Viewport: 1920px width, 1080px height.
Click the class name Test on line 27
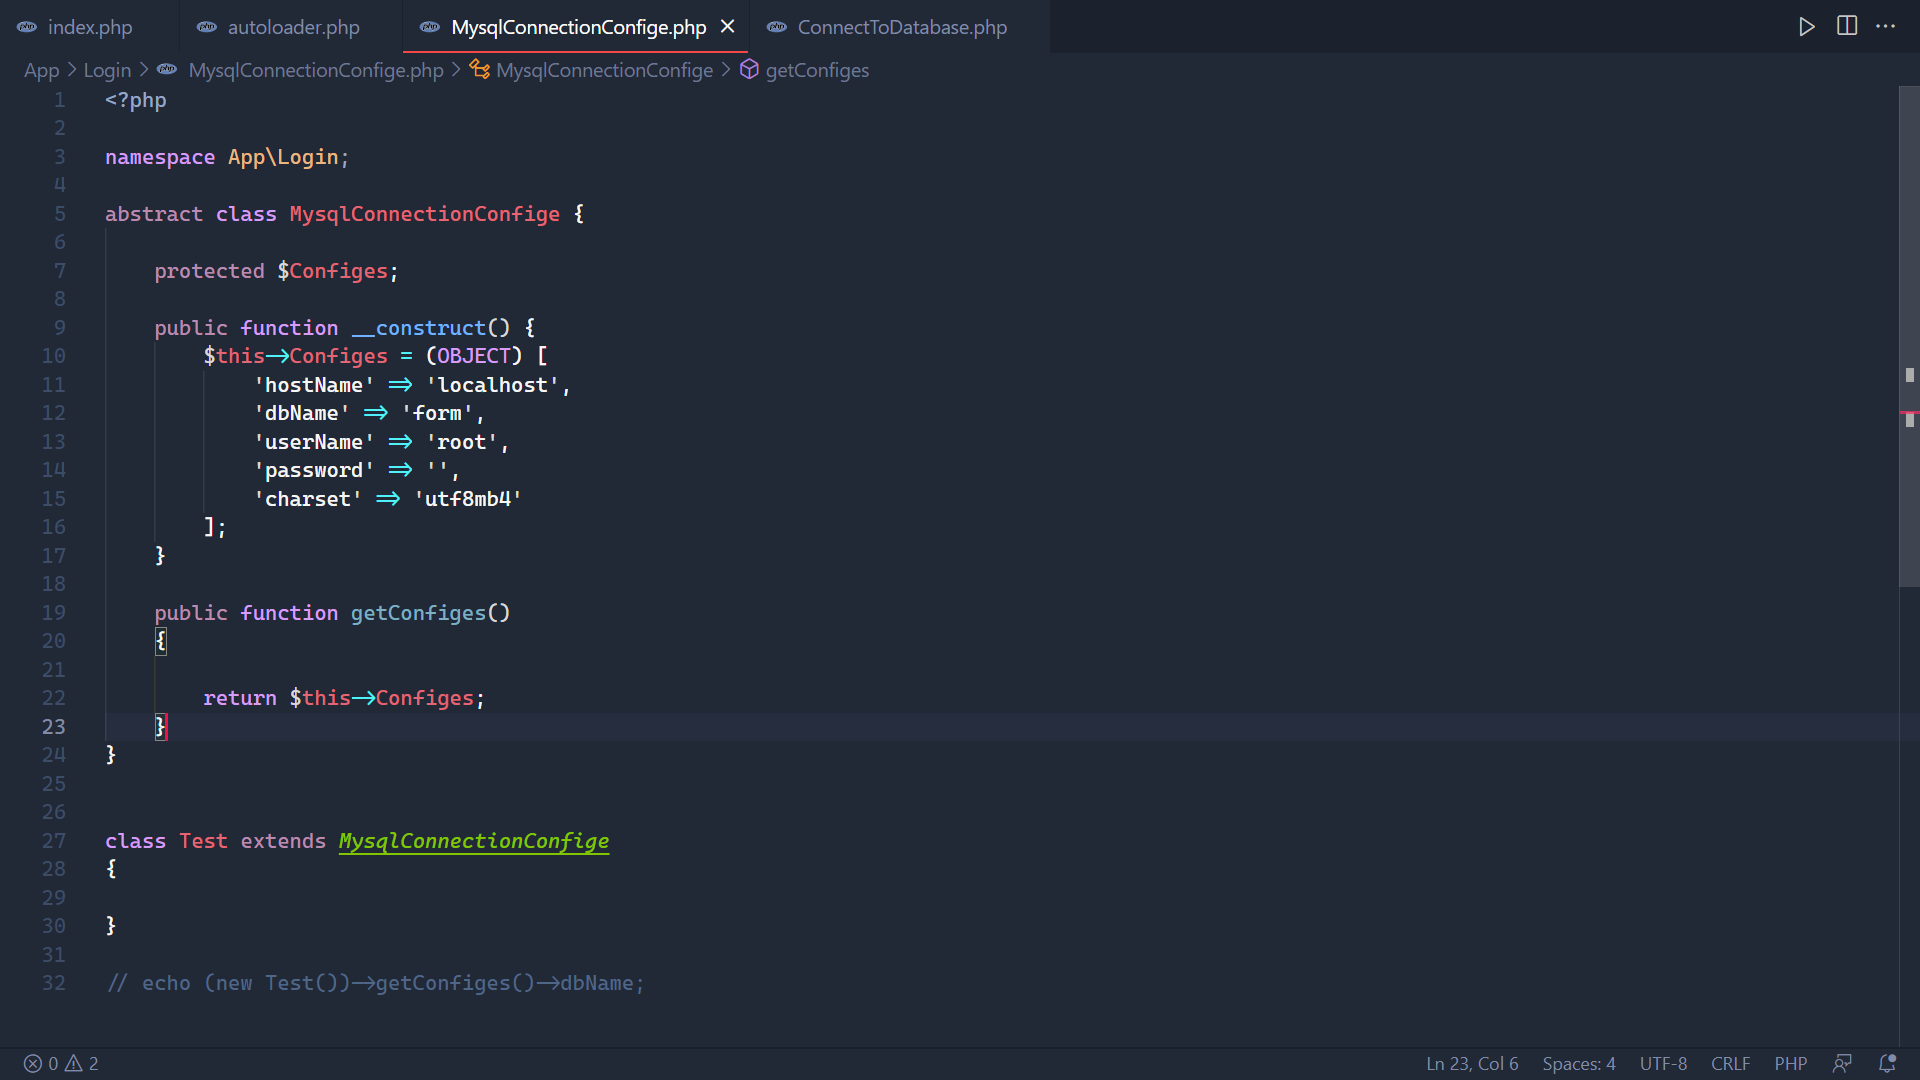tap(203, 841)
